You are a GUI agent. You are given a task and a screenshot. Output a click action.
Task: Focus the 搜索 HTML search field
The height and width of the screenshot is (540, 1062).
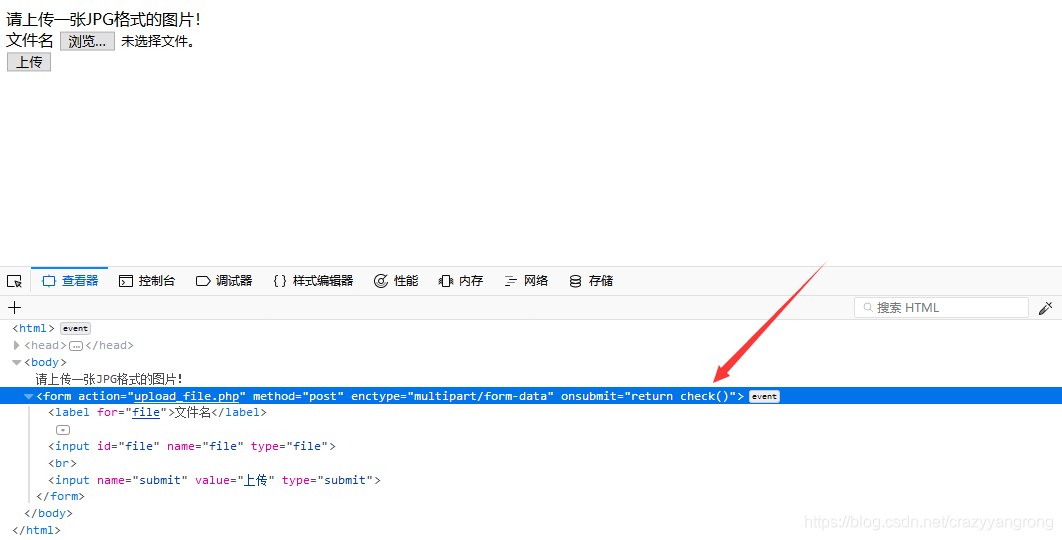click(941, 308)
